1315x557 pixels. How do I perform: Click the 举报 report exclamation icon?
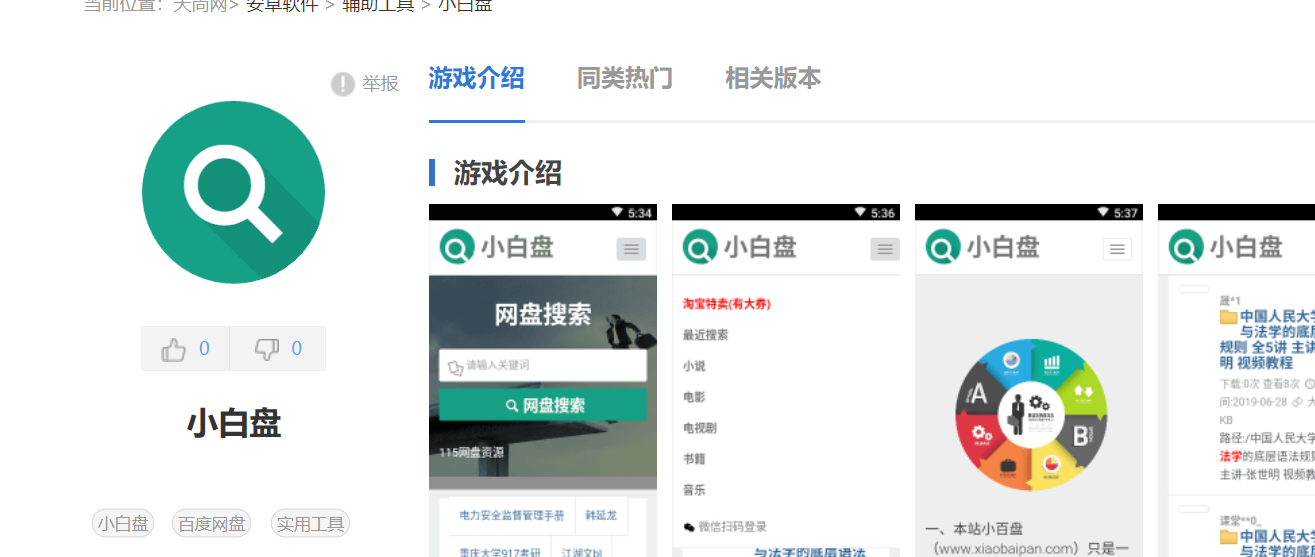pos(343,84)
